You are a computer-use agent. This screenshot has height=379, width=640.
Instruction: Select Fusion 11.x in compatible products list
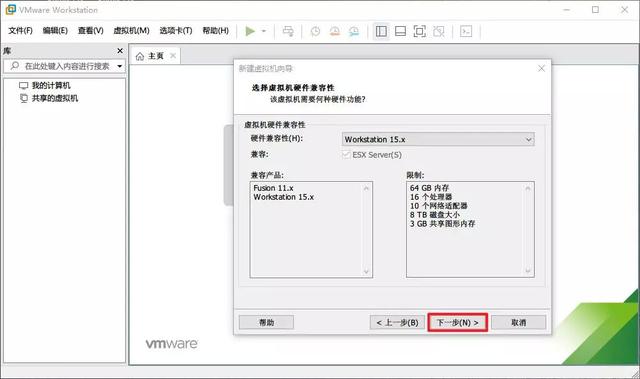tap(273, 188)
